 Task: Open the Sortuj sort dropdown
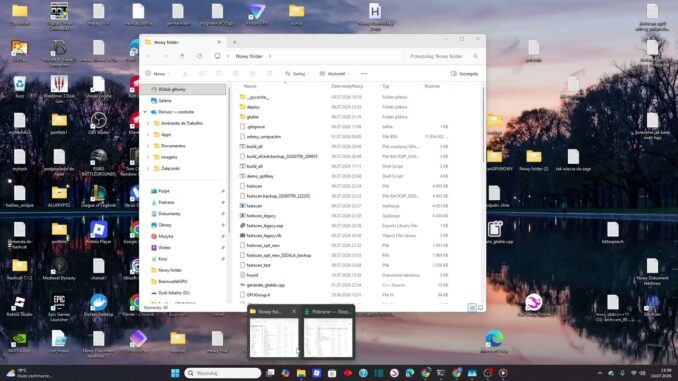click(x=297, y=74)
